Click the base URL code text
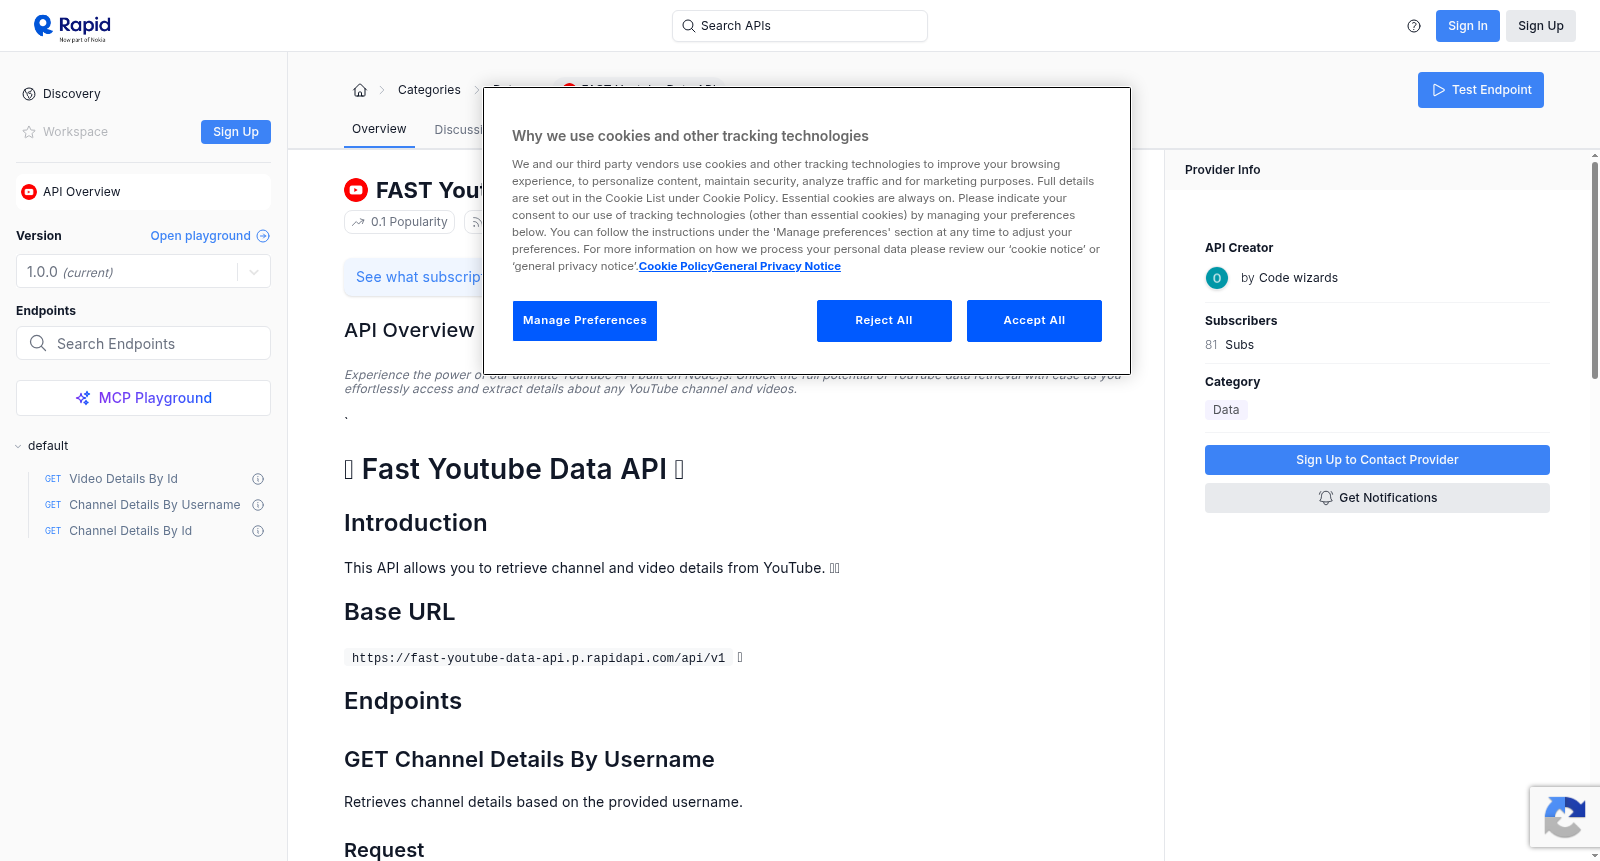The image size is (1600, 861). (538, 658)
